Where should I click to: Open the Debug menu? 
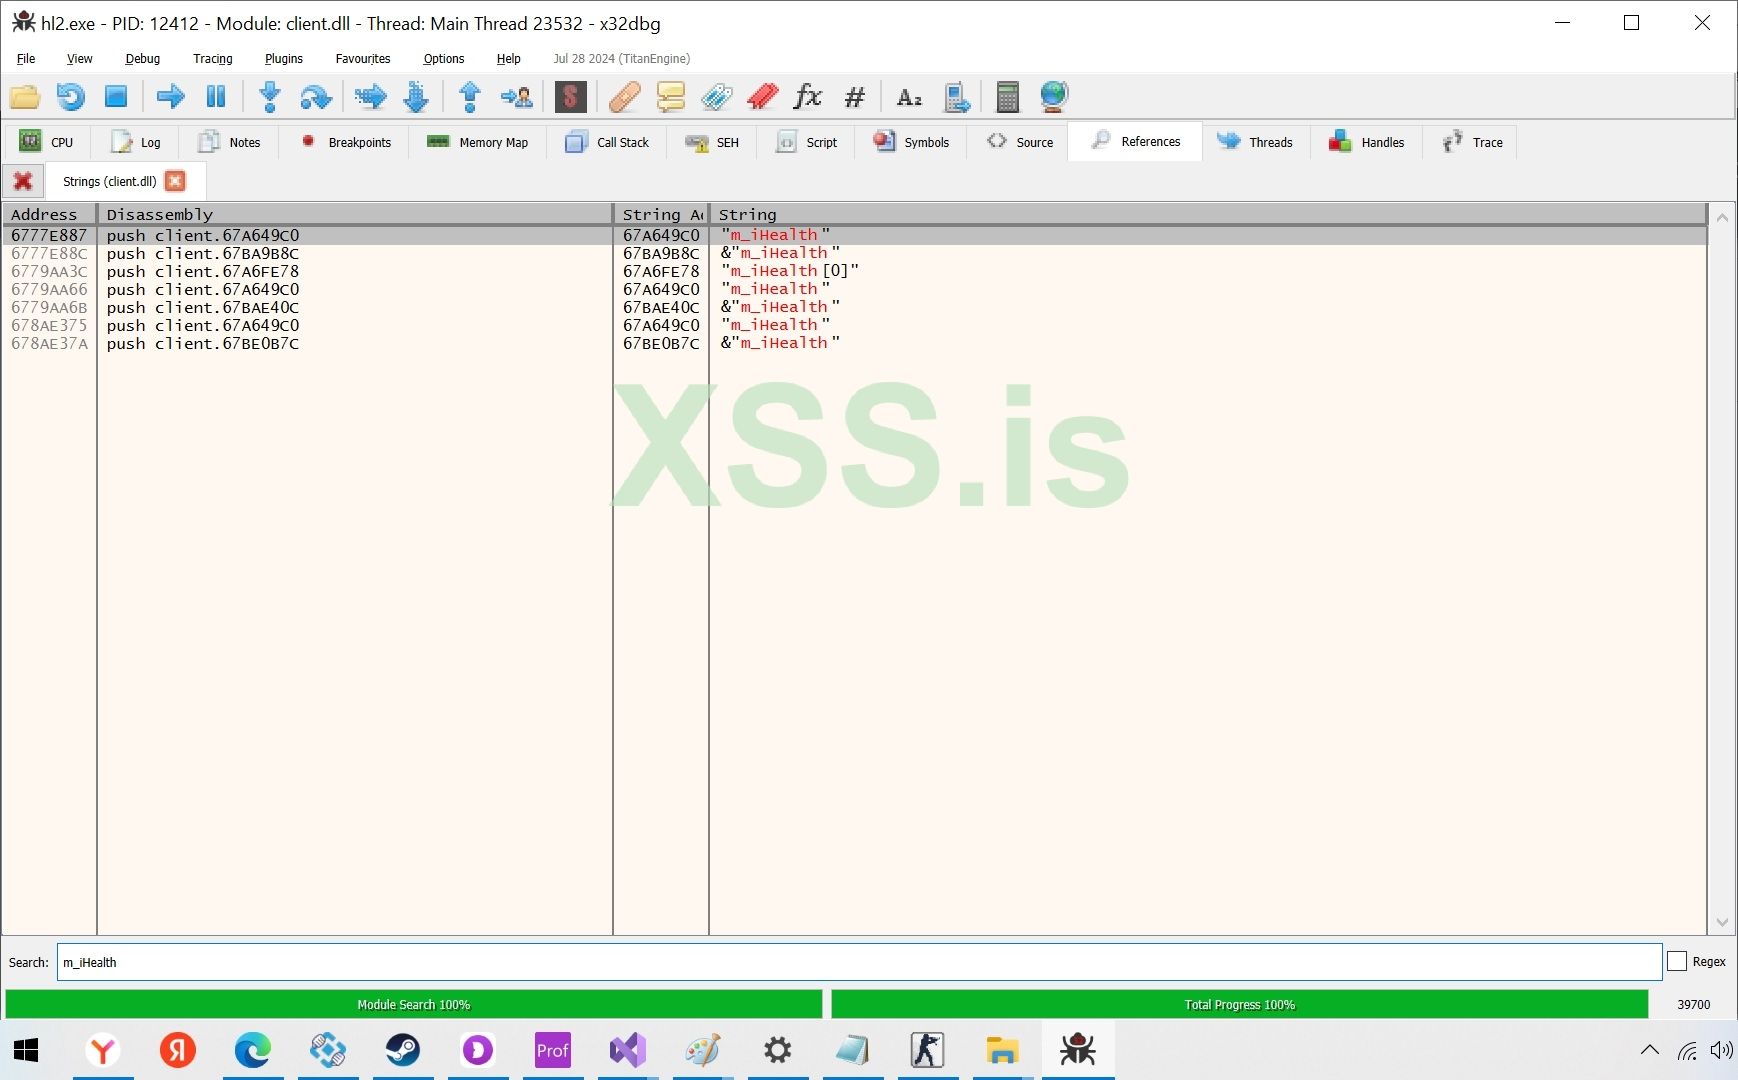[x=143, y=59]
